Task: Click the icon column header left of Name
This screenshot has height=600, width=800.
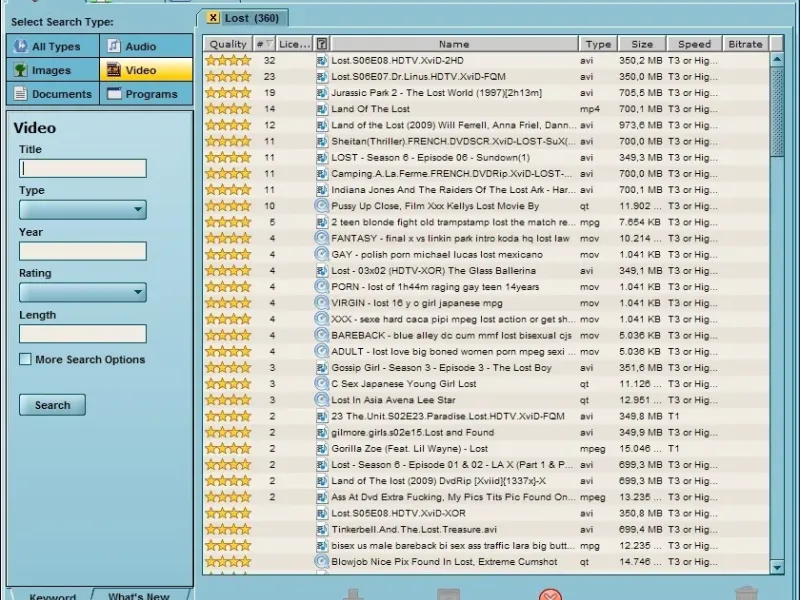Action: [x=322, y=44]
